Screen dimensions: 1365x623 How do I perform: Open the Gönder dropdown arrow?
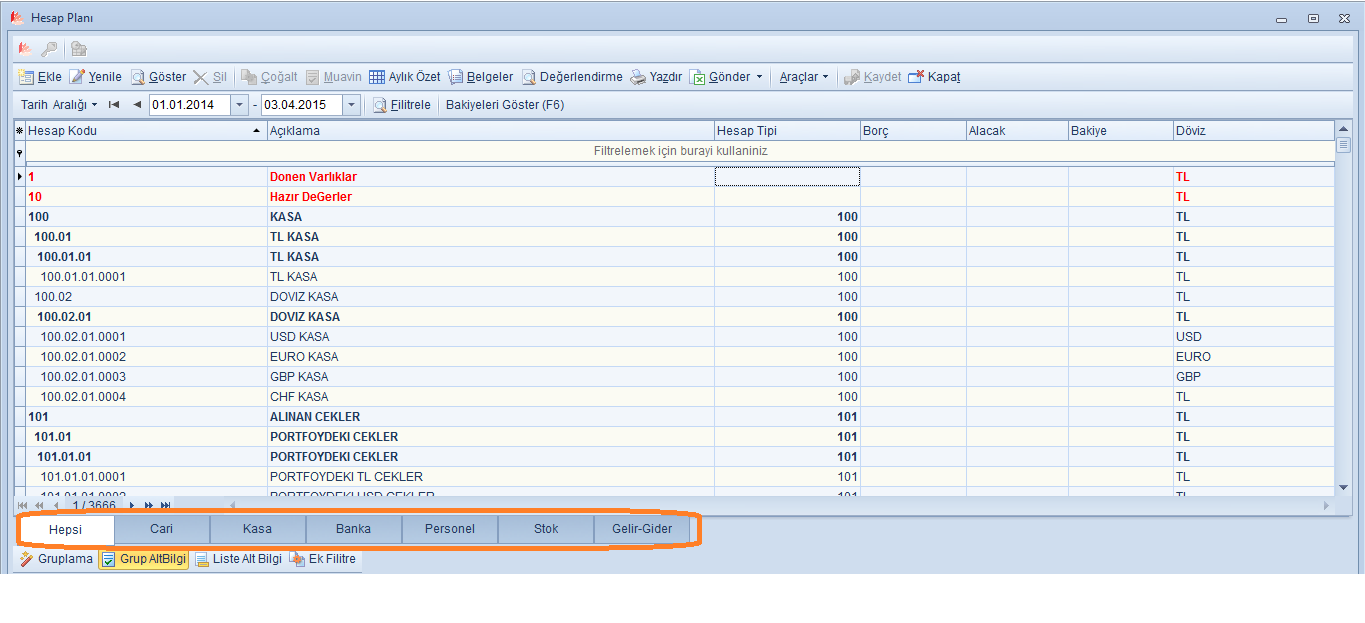click(x=759, y=77)
